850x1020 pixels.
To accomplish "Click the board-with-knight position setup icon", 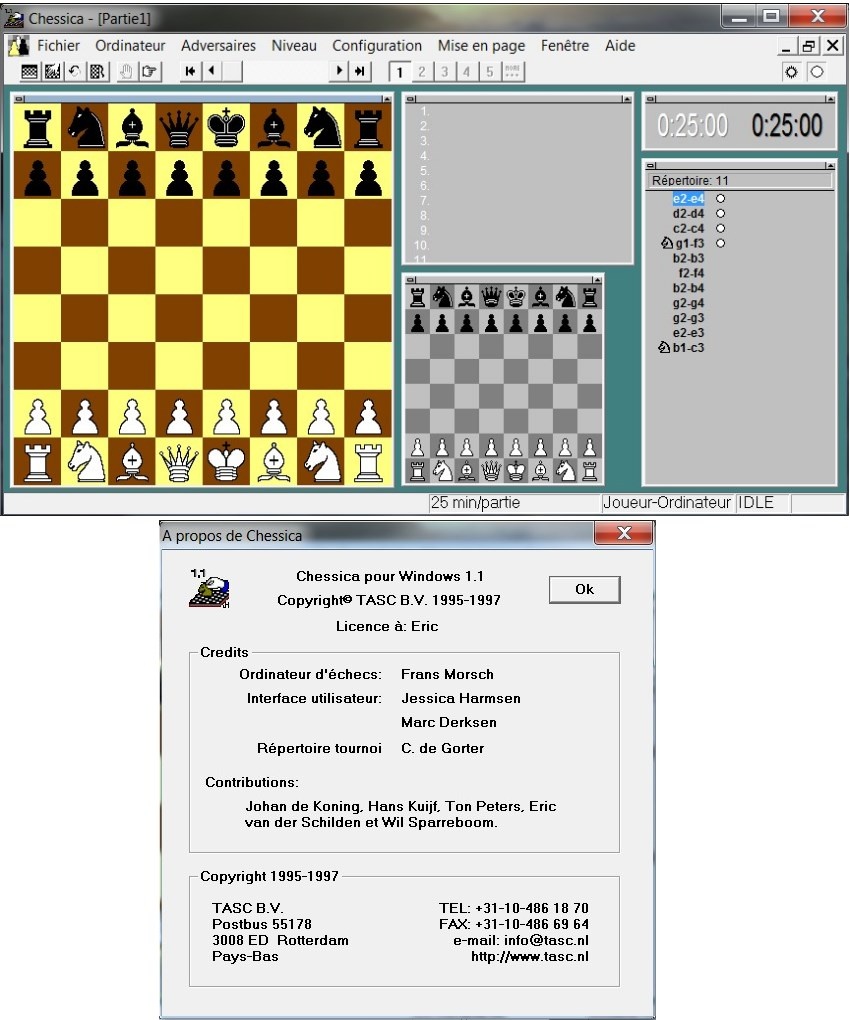I will coord(97,72).
